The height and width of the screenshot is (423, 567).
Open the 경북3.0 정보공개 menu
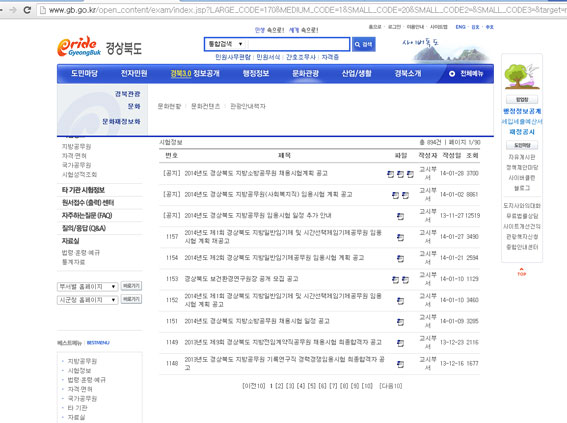click(x=195, y=74)
